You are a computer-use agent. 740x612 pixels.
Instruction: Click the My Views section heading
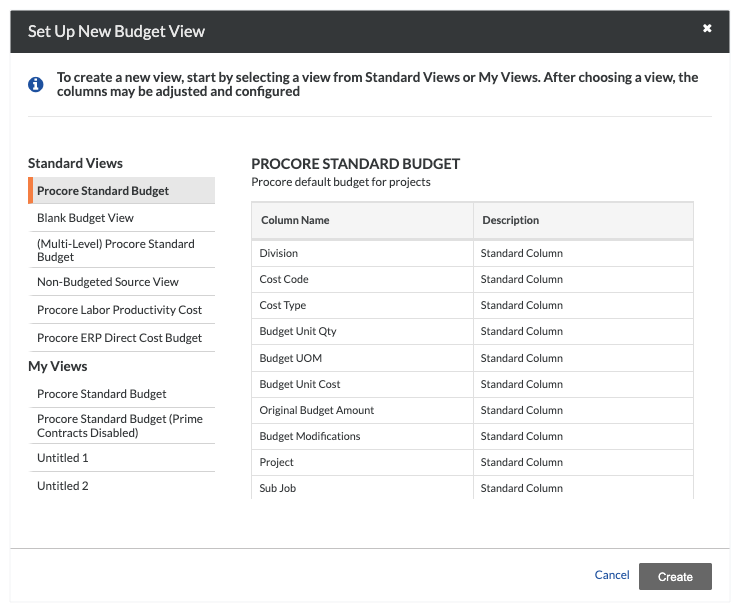(58, 367)
